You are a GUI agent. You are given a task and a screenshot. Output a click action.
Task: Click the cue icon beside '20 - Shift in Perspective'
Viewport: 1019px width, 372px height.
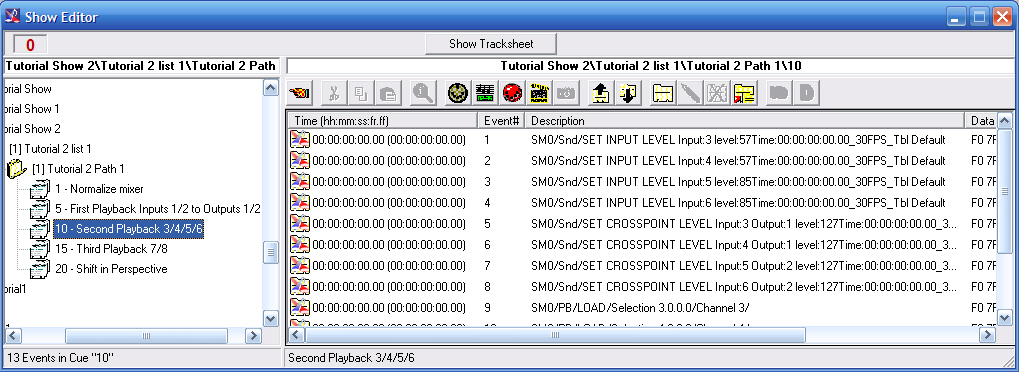[x=40, y=269]
